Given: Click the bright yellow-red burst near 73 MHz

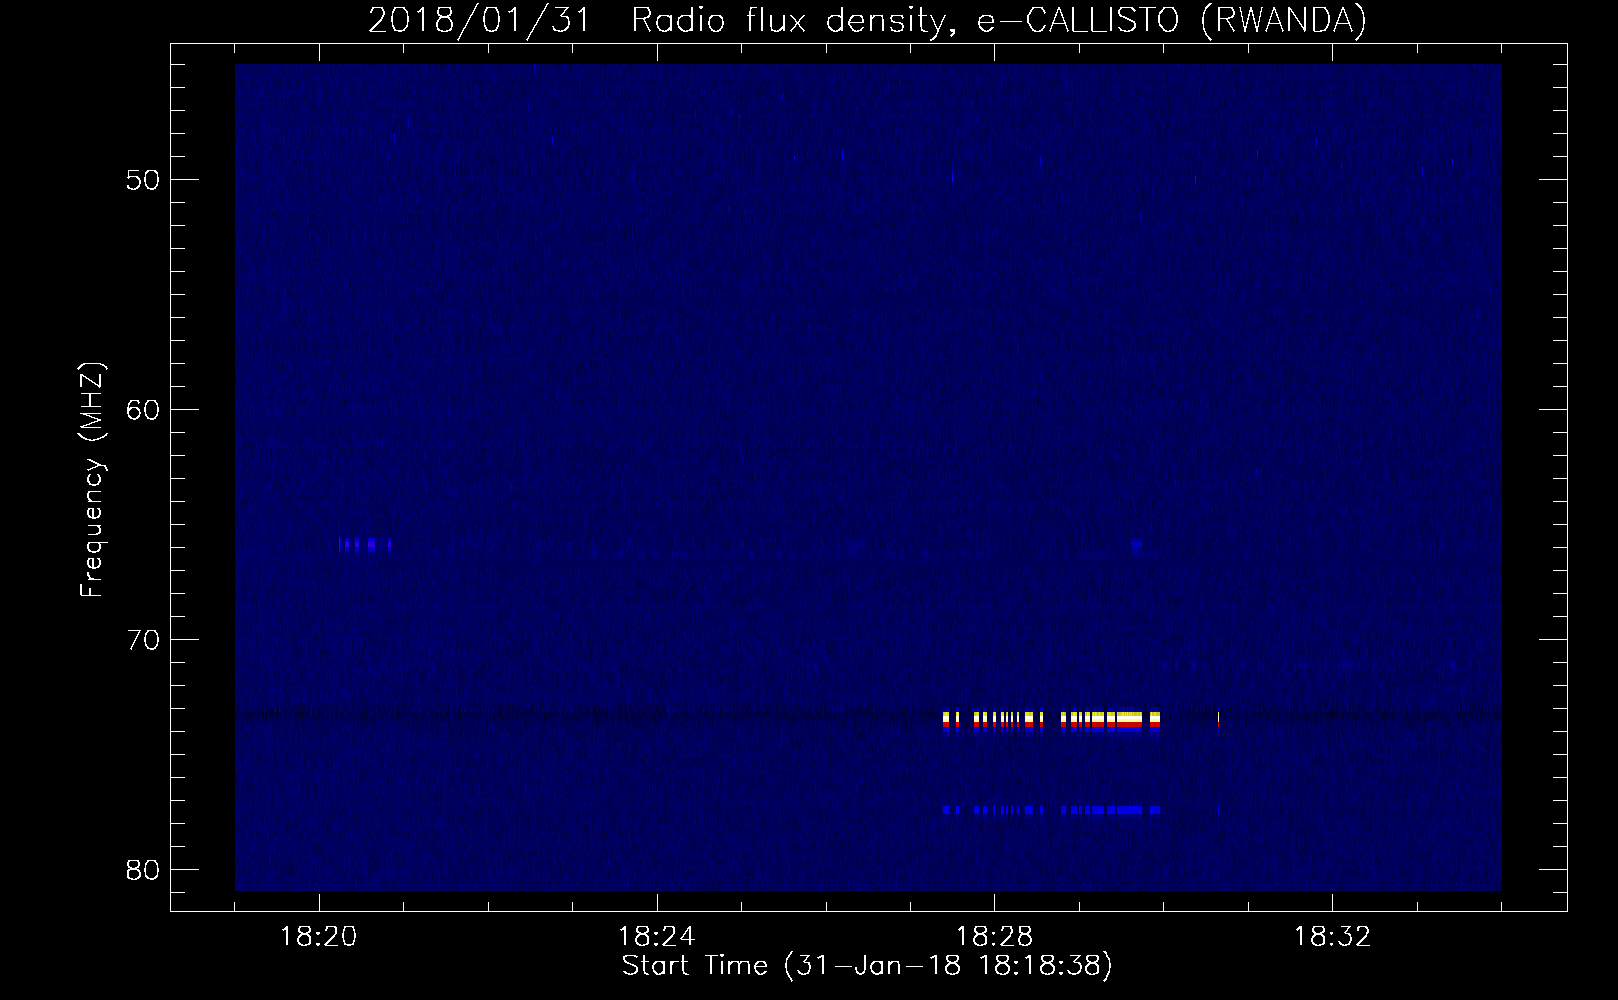Looking at the screenshot, I should pos(1051,721).
